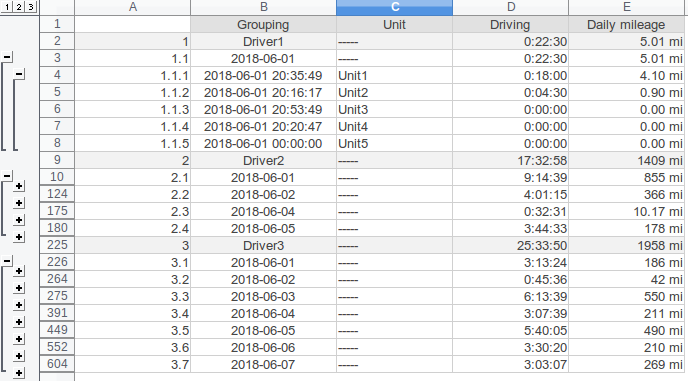The width and height of the screenshot is (688, 381).
Task: Collapse the Driver1 outline group
Action: click(x=7, y=57)
